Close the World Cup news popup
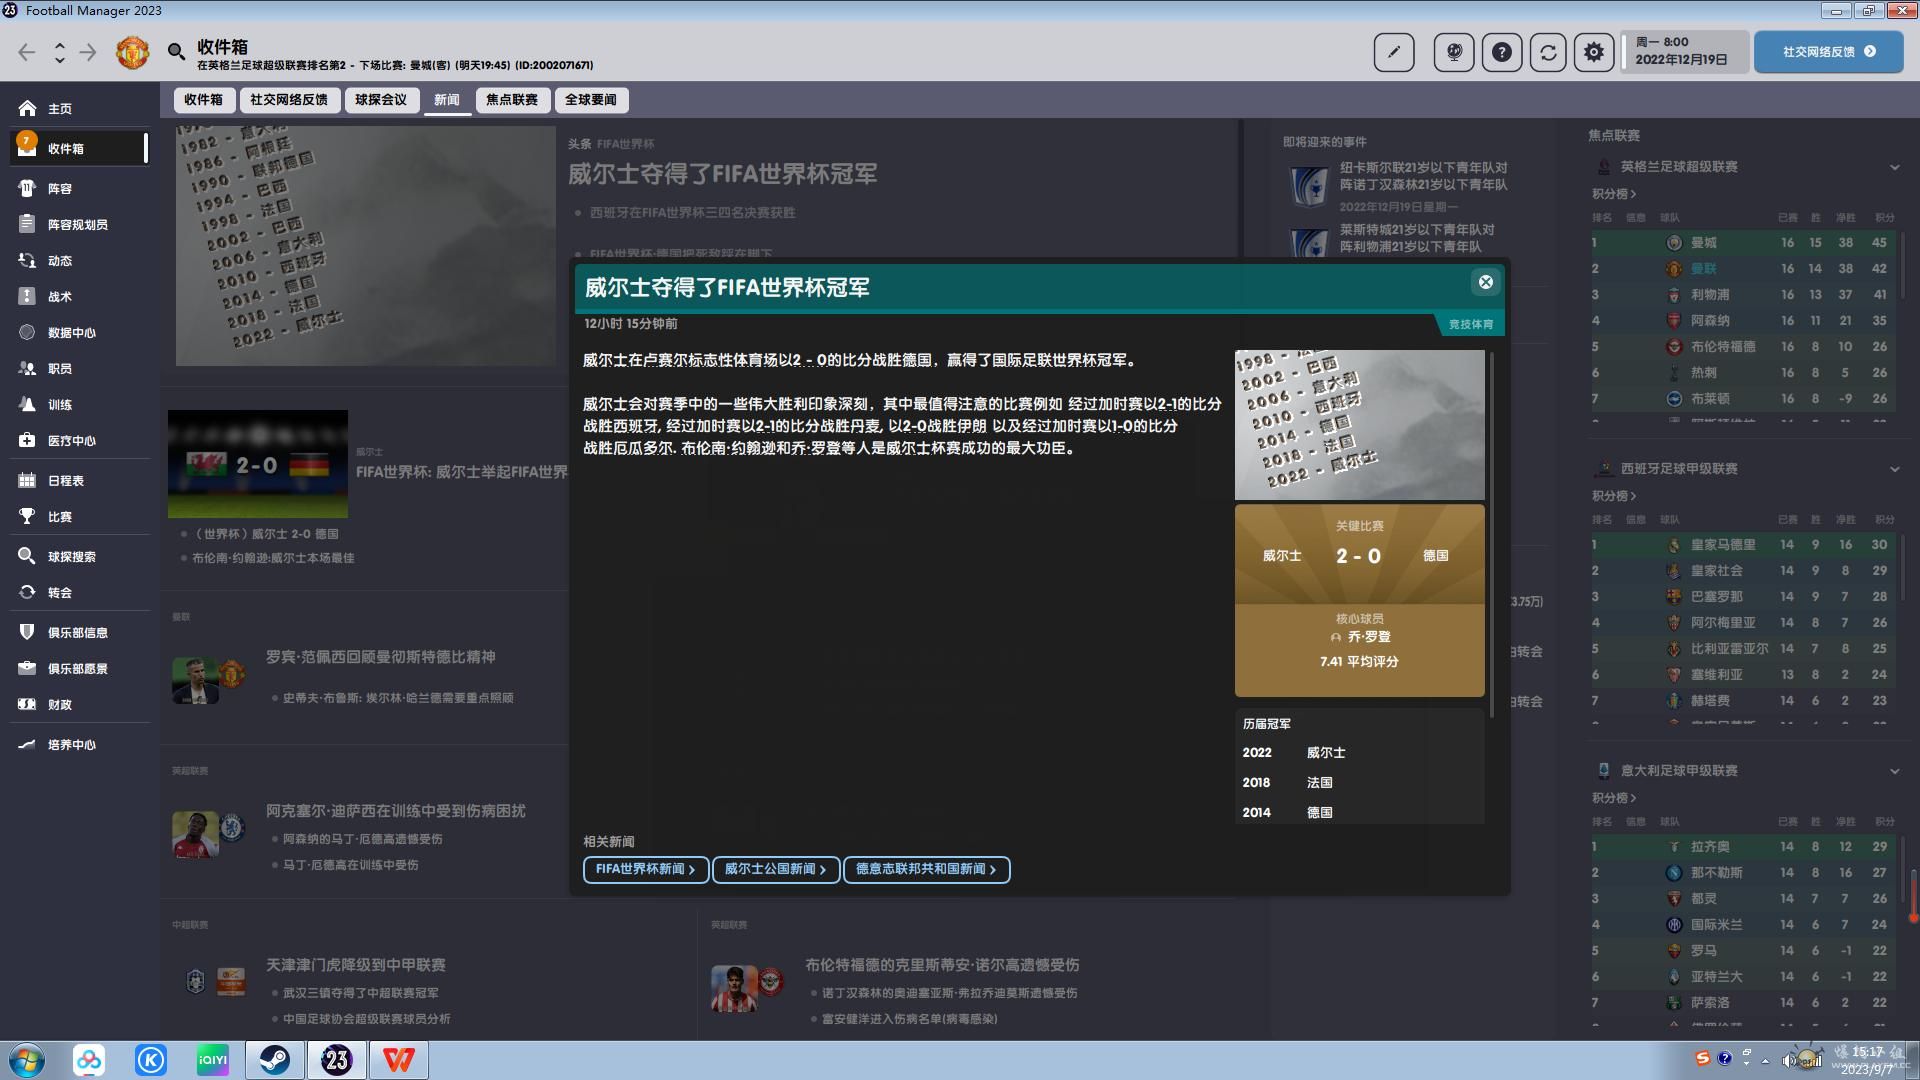The image size is (1920, 1080). coord(1485,283)
